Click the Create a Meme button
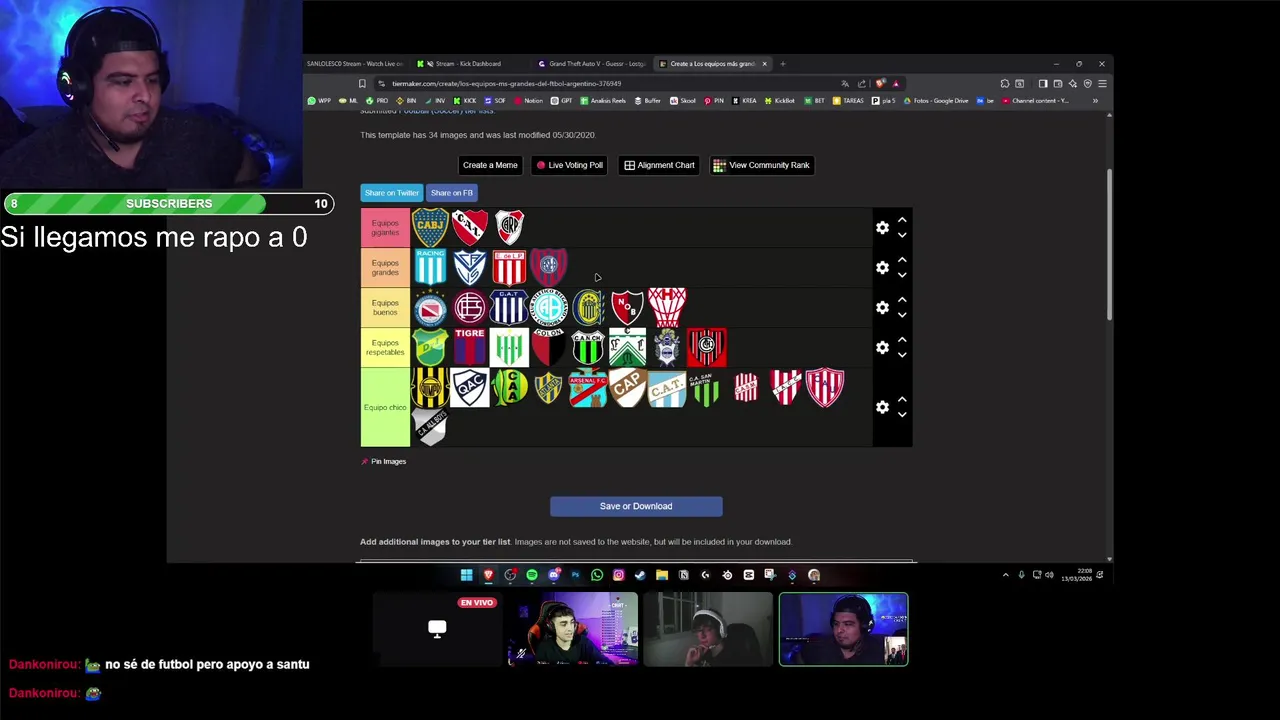 coord(490,165)
